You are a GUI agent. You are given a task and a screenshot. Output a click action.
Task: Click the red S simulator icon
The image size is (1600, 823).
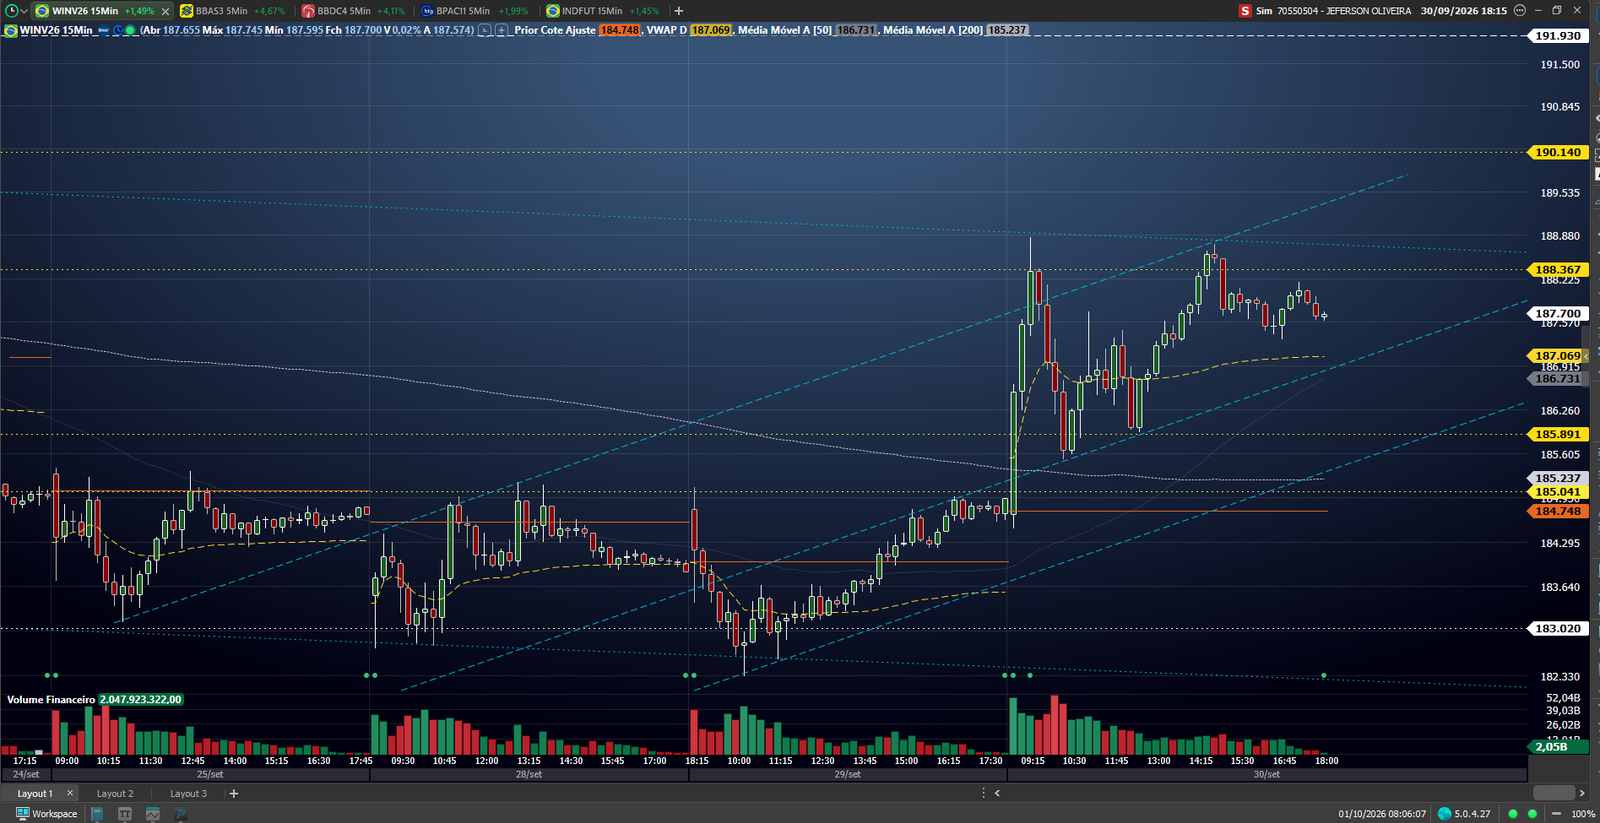1245,11
